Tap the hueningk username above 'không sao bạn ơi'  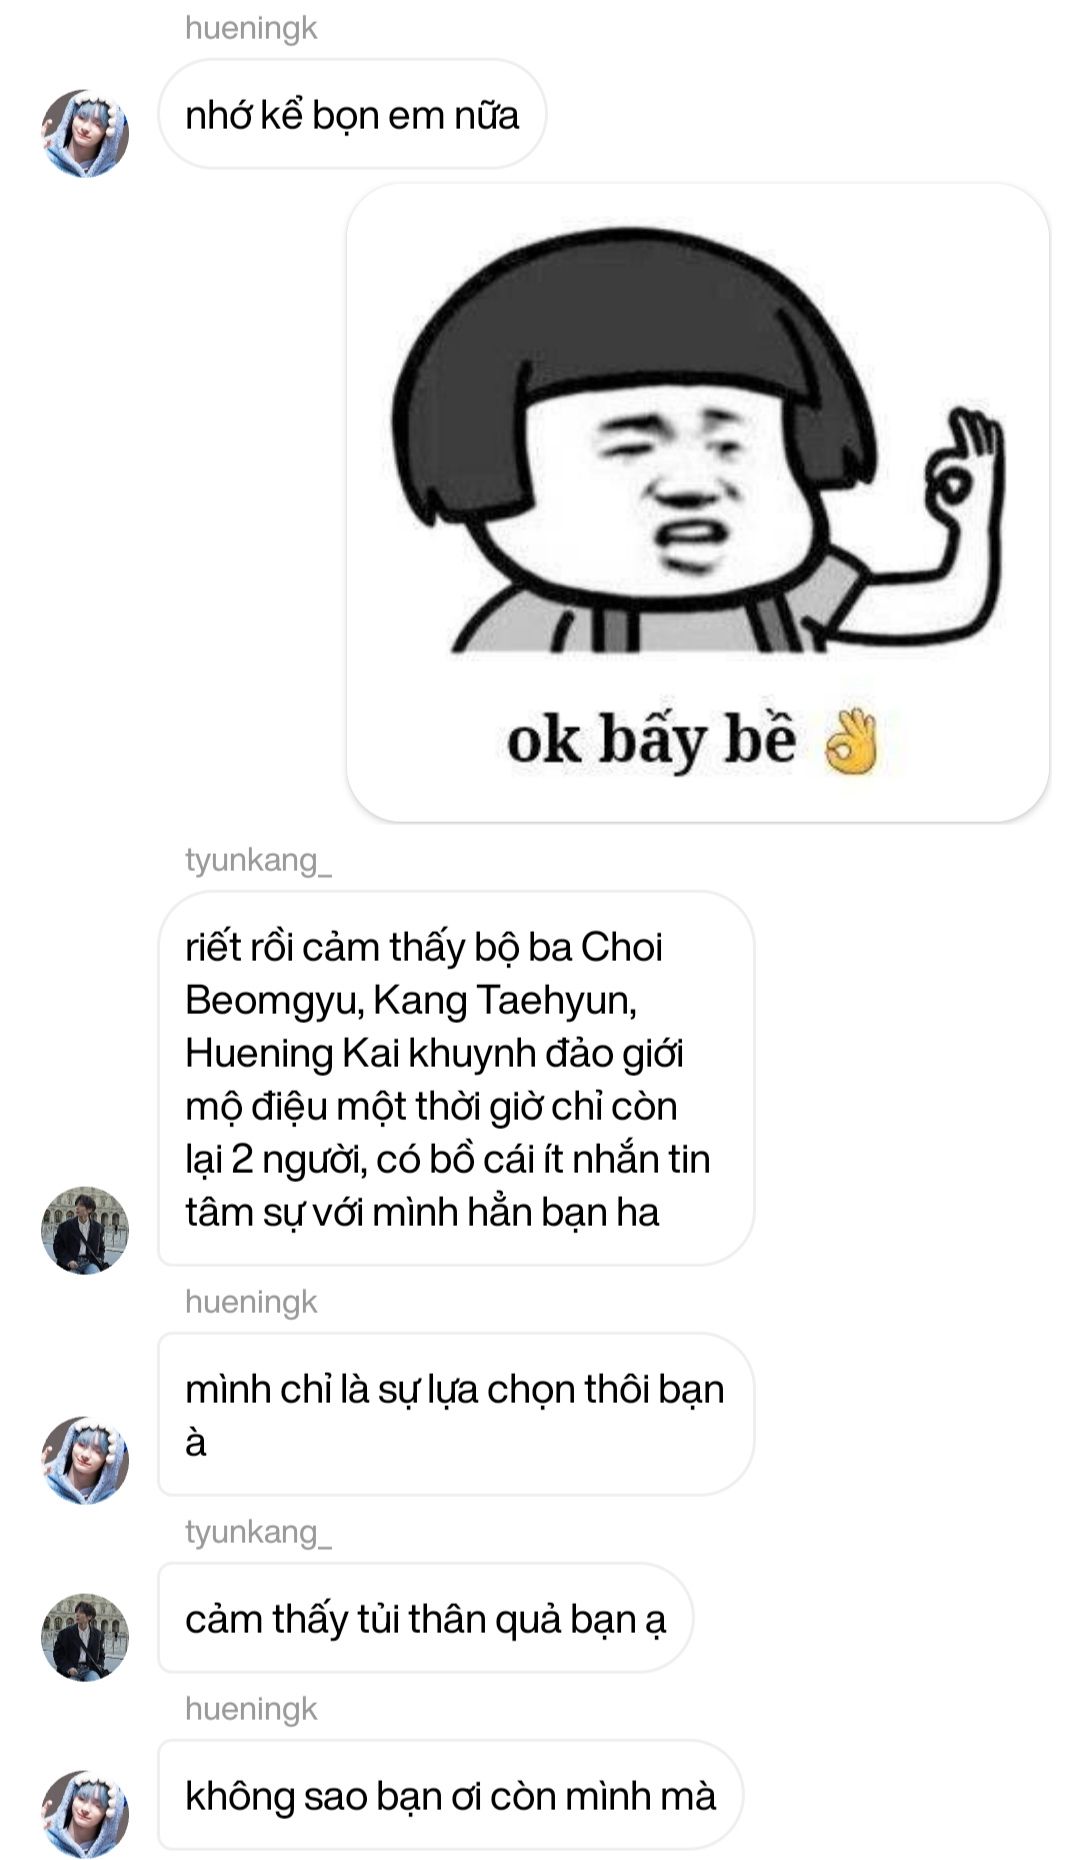pyautogui.click(x=251, y=1709)
